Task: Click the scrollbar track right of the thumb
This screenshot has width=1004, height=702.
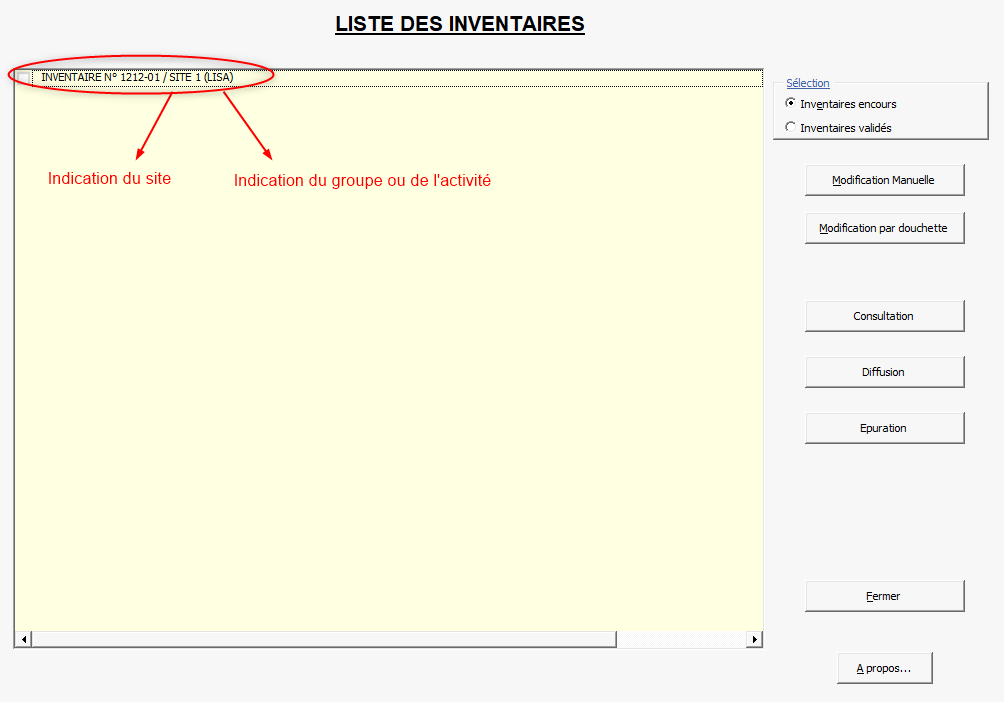Action: click(x=680, y=639)
